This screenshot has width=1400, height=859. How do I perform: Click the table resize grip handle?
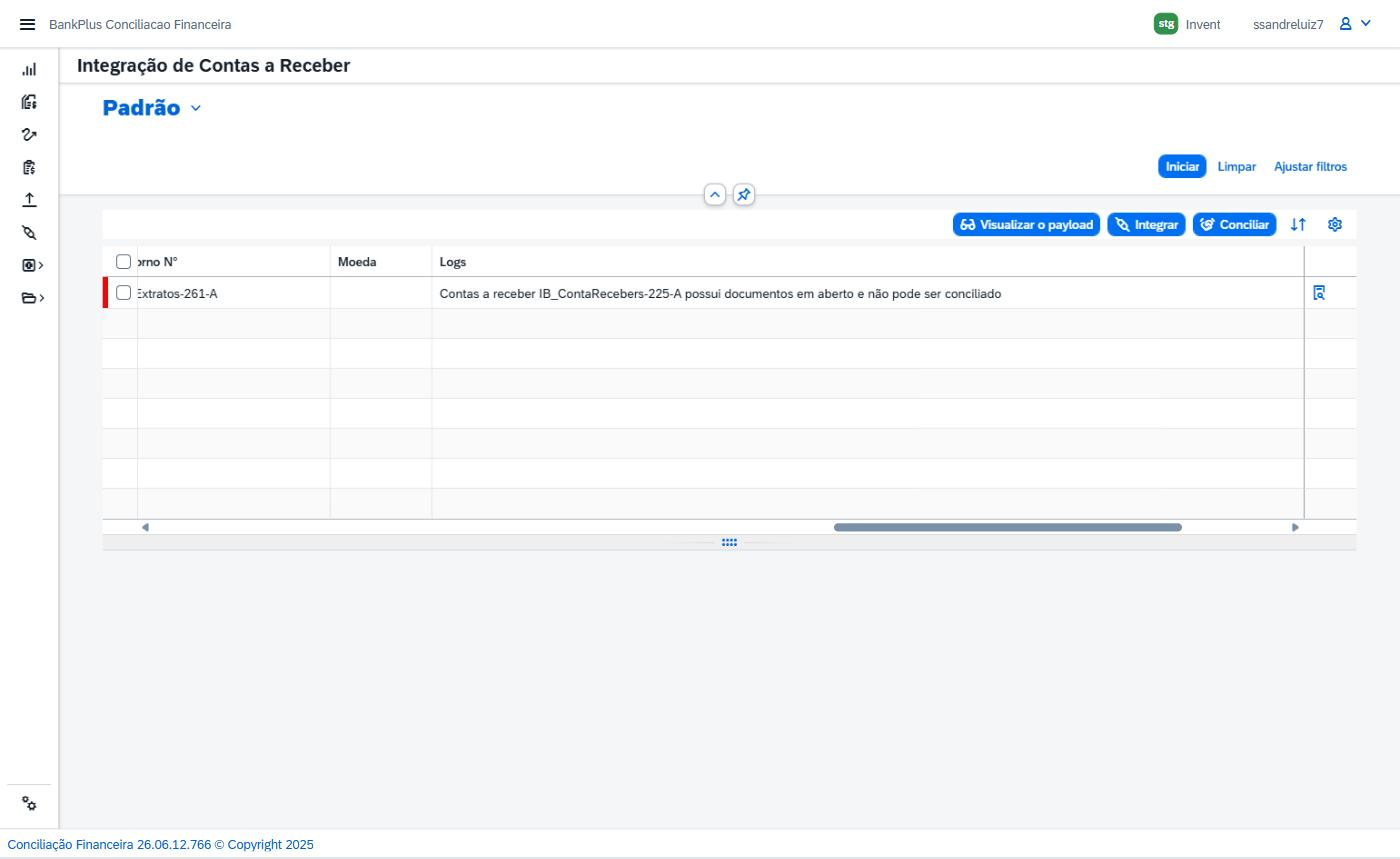tap(729, 543)
